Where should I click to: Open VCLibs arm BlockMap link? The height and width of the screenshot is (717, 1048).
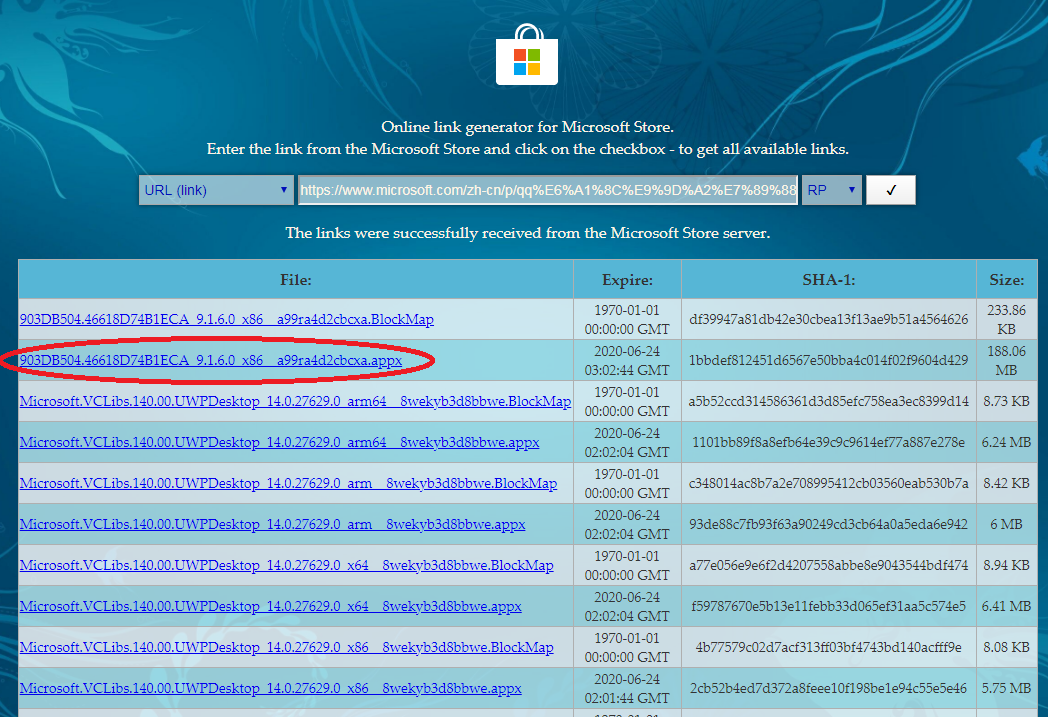(x=288, y=483)
